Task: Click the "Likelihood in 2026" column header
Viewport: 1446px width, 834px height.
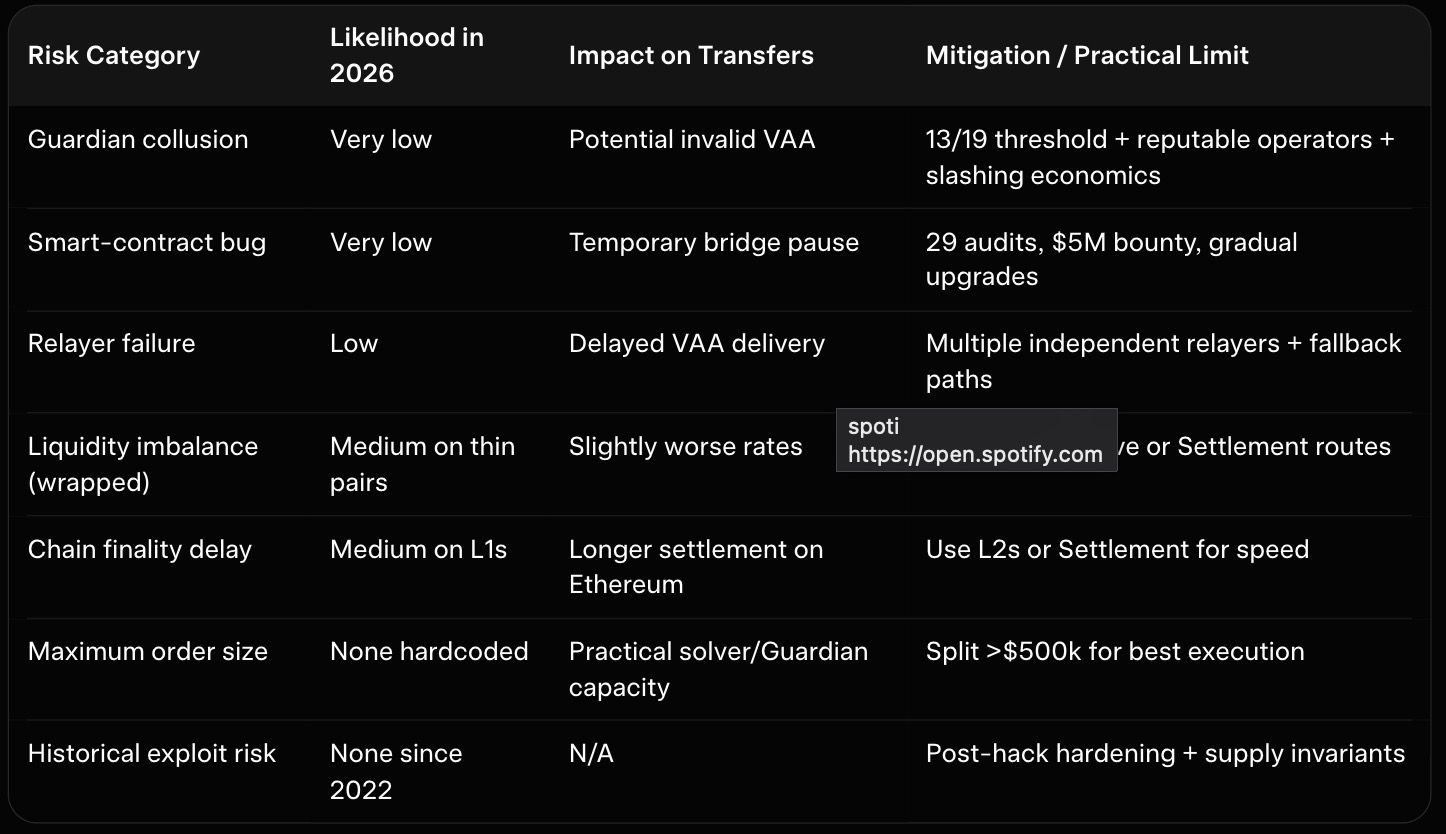Action: (406, 55)
